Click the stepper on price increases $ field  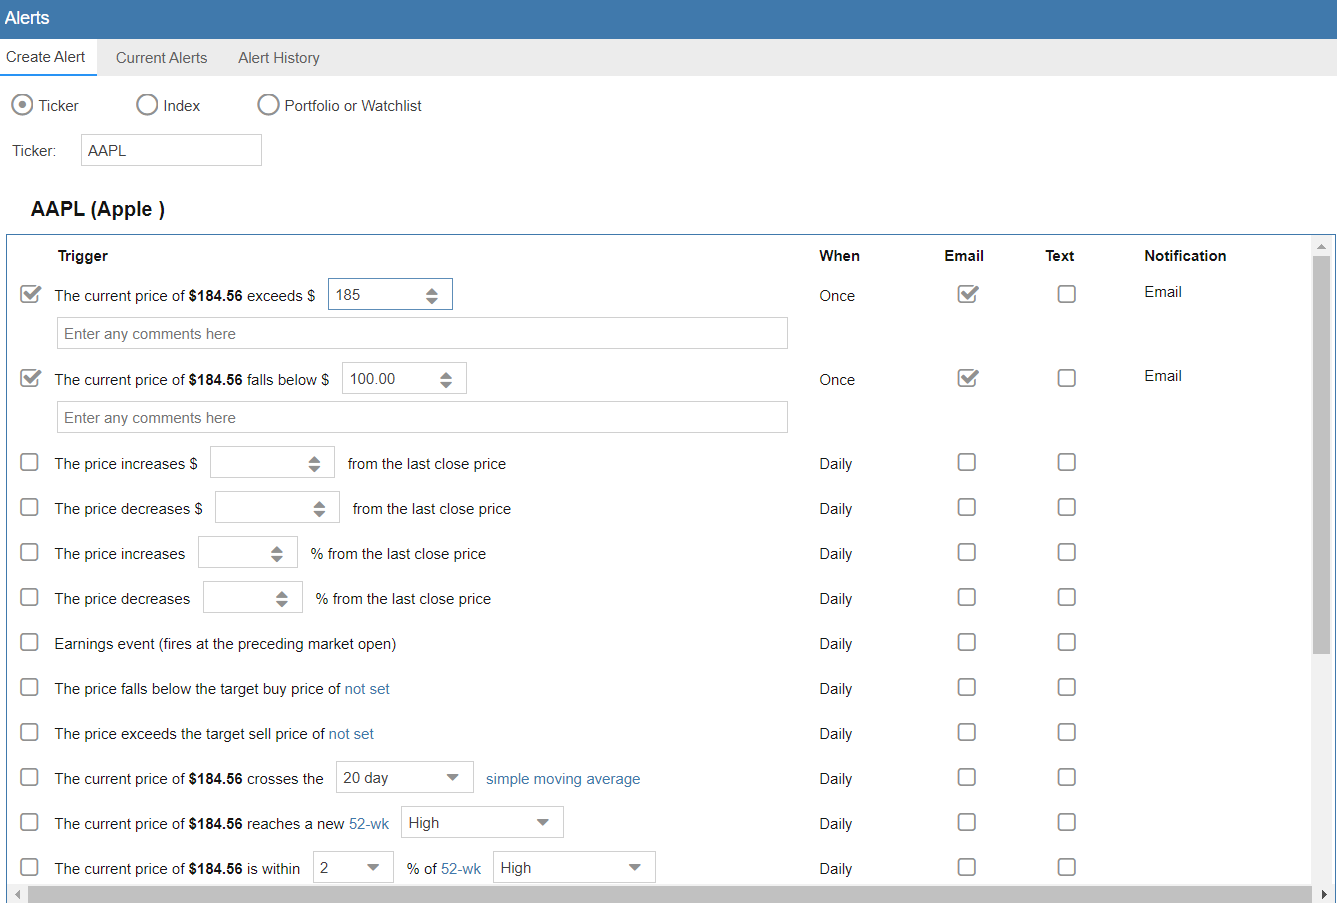click(x=314, y=464)
